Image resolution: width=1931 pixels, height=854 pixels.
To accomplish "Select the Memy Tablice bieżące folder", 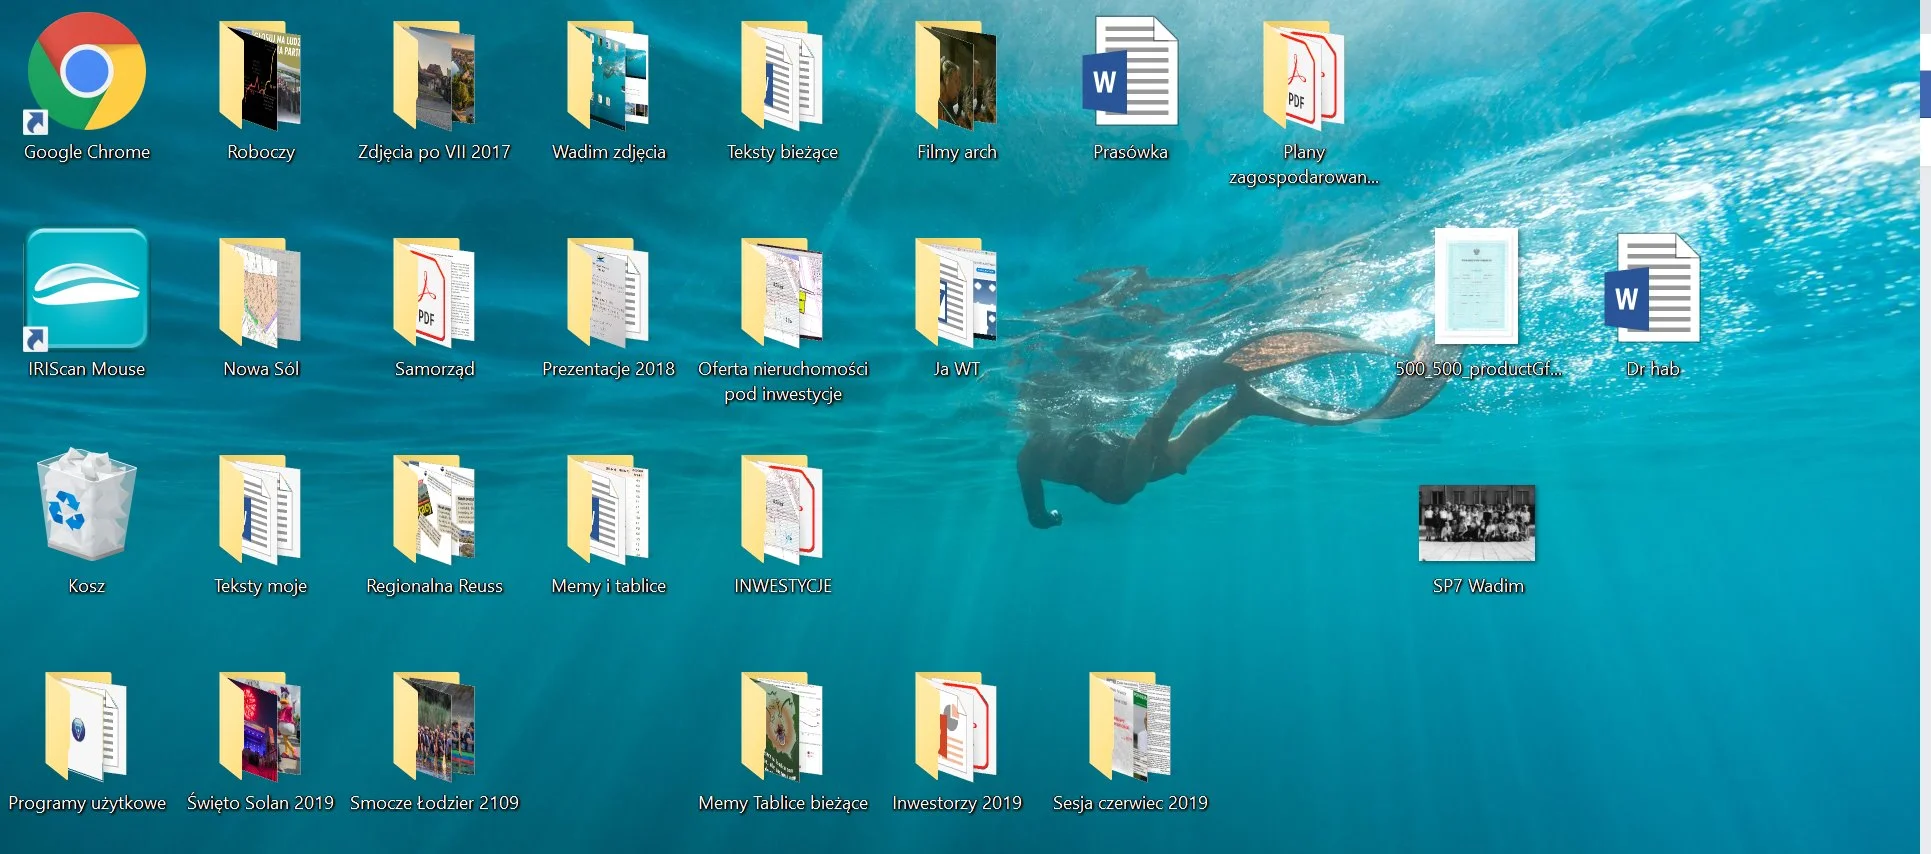I will [x=782, y=727].
